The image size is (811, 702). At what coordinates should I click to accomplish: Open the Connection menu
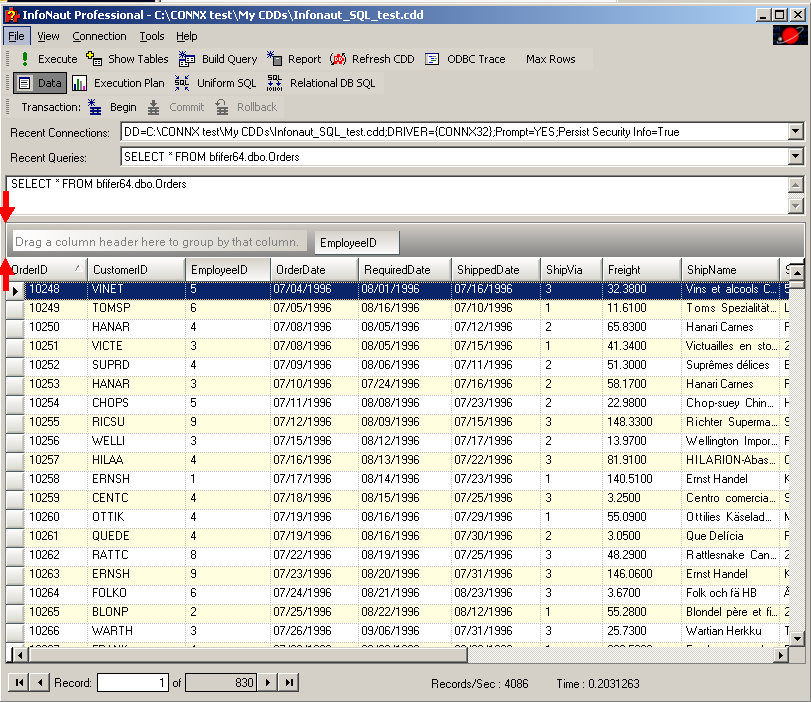(x=99, y=36)
